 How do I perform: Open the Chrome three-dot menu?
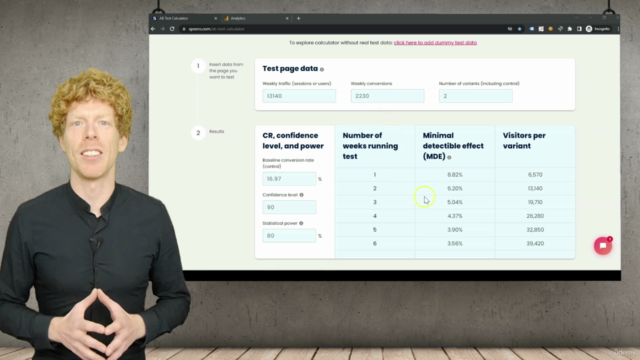[618, 29]
